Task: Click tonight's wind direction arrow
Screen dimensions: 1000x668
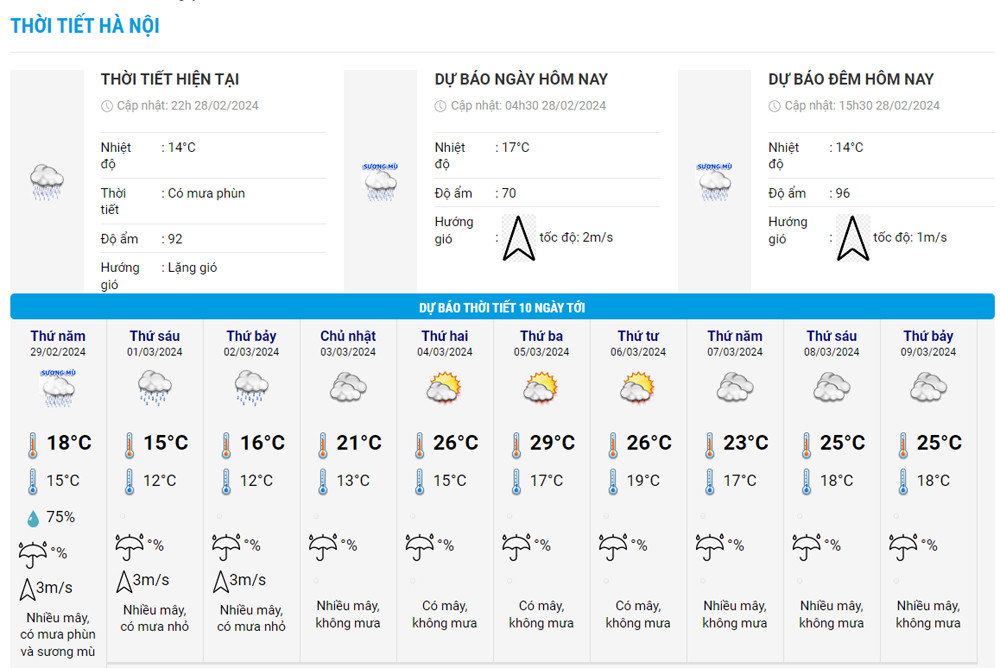Action: click(x=852, y=238)
